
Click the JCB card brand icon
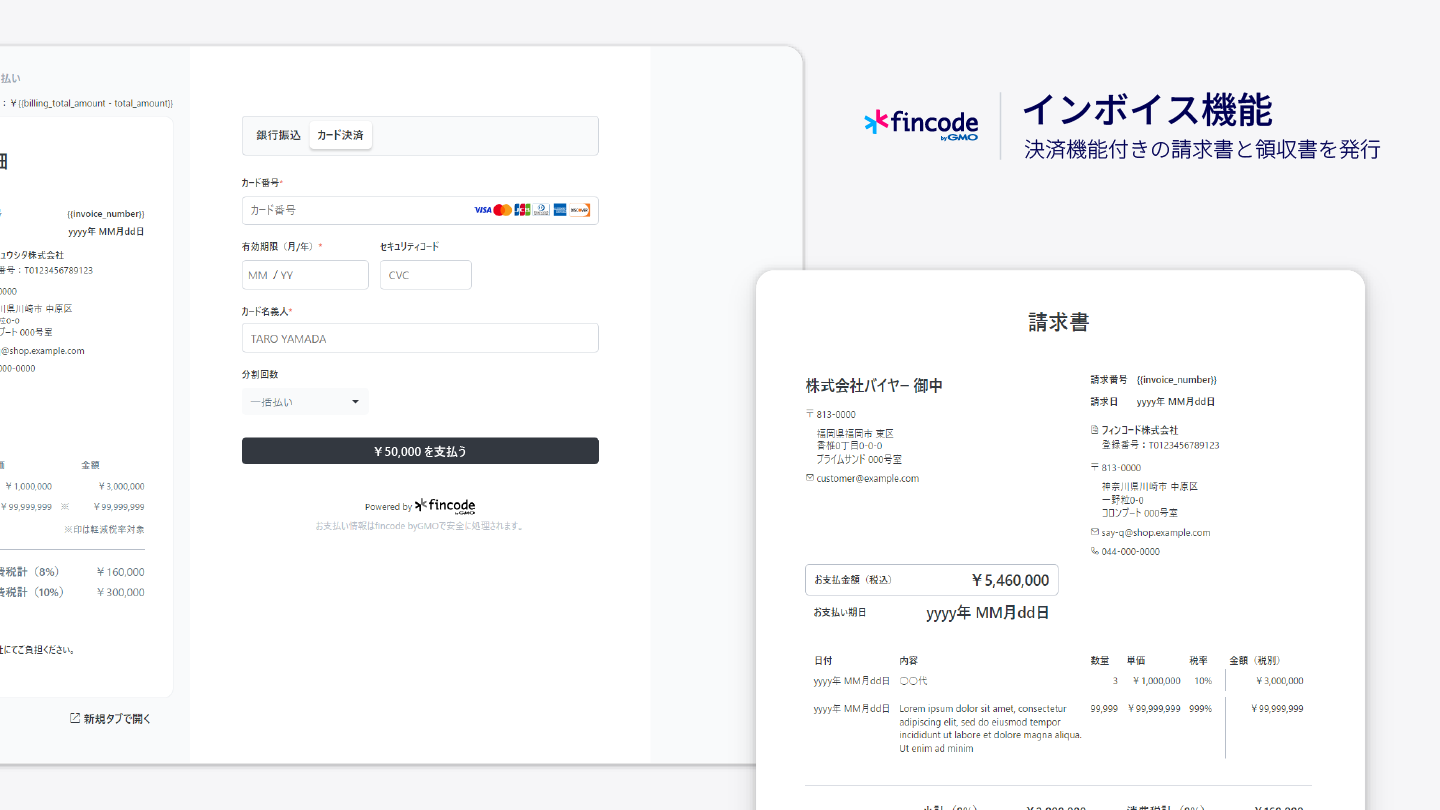[x=522, y=210]
